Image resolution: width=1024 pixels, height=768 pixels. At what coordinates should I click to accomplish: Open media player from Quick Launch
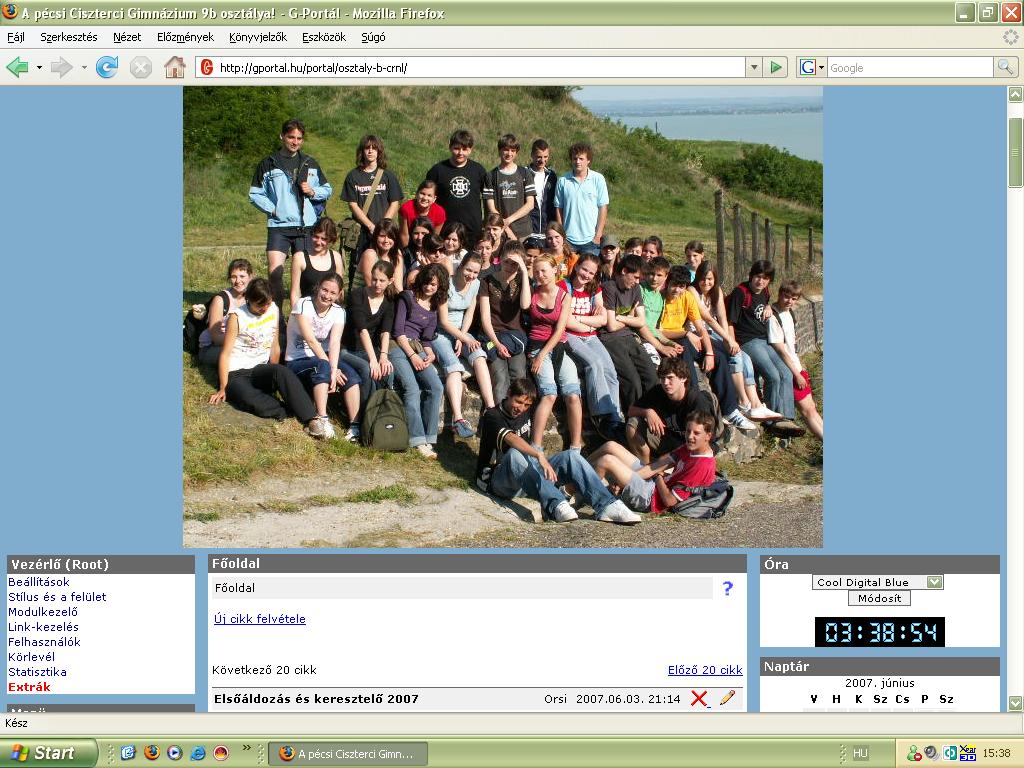click(x=174, y=753)
